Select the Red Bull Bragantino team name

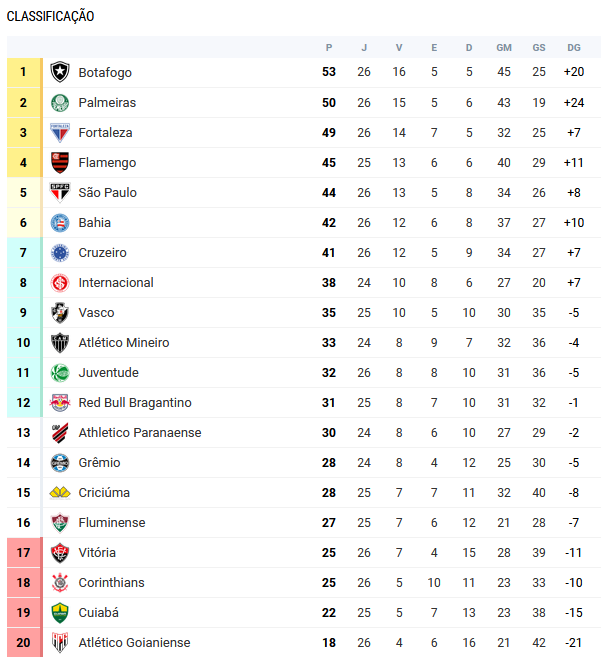(135, 402)
